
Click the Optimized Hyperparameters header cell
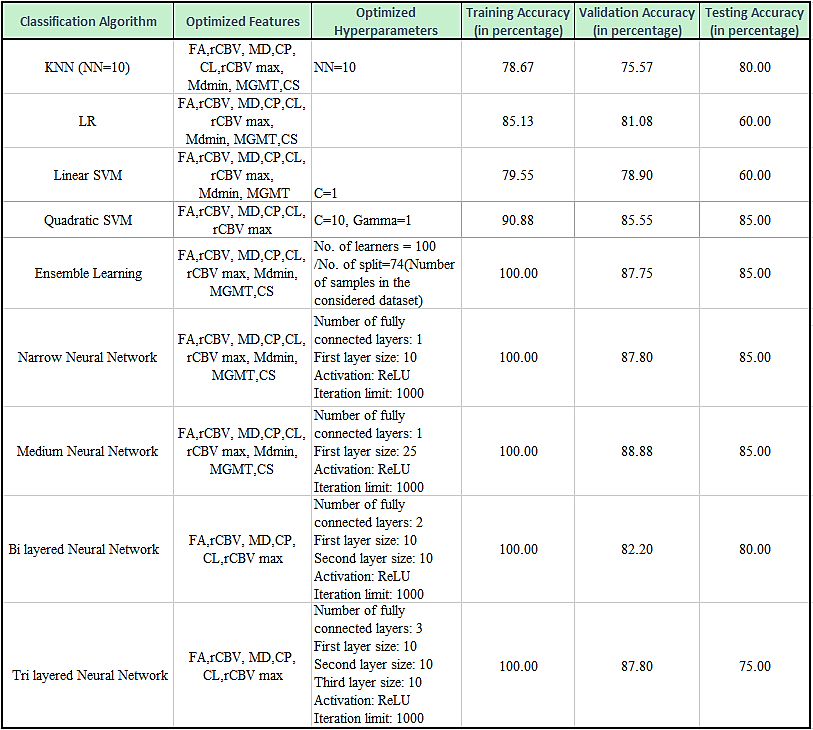point(385,21)
